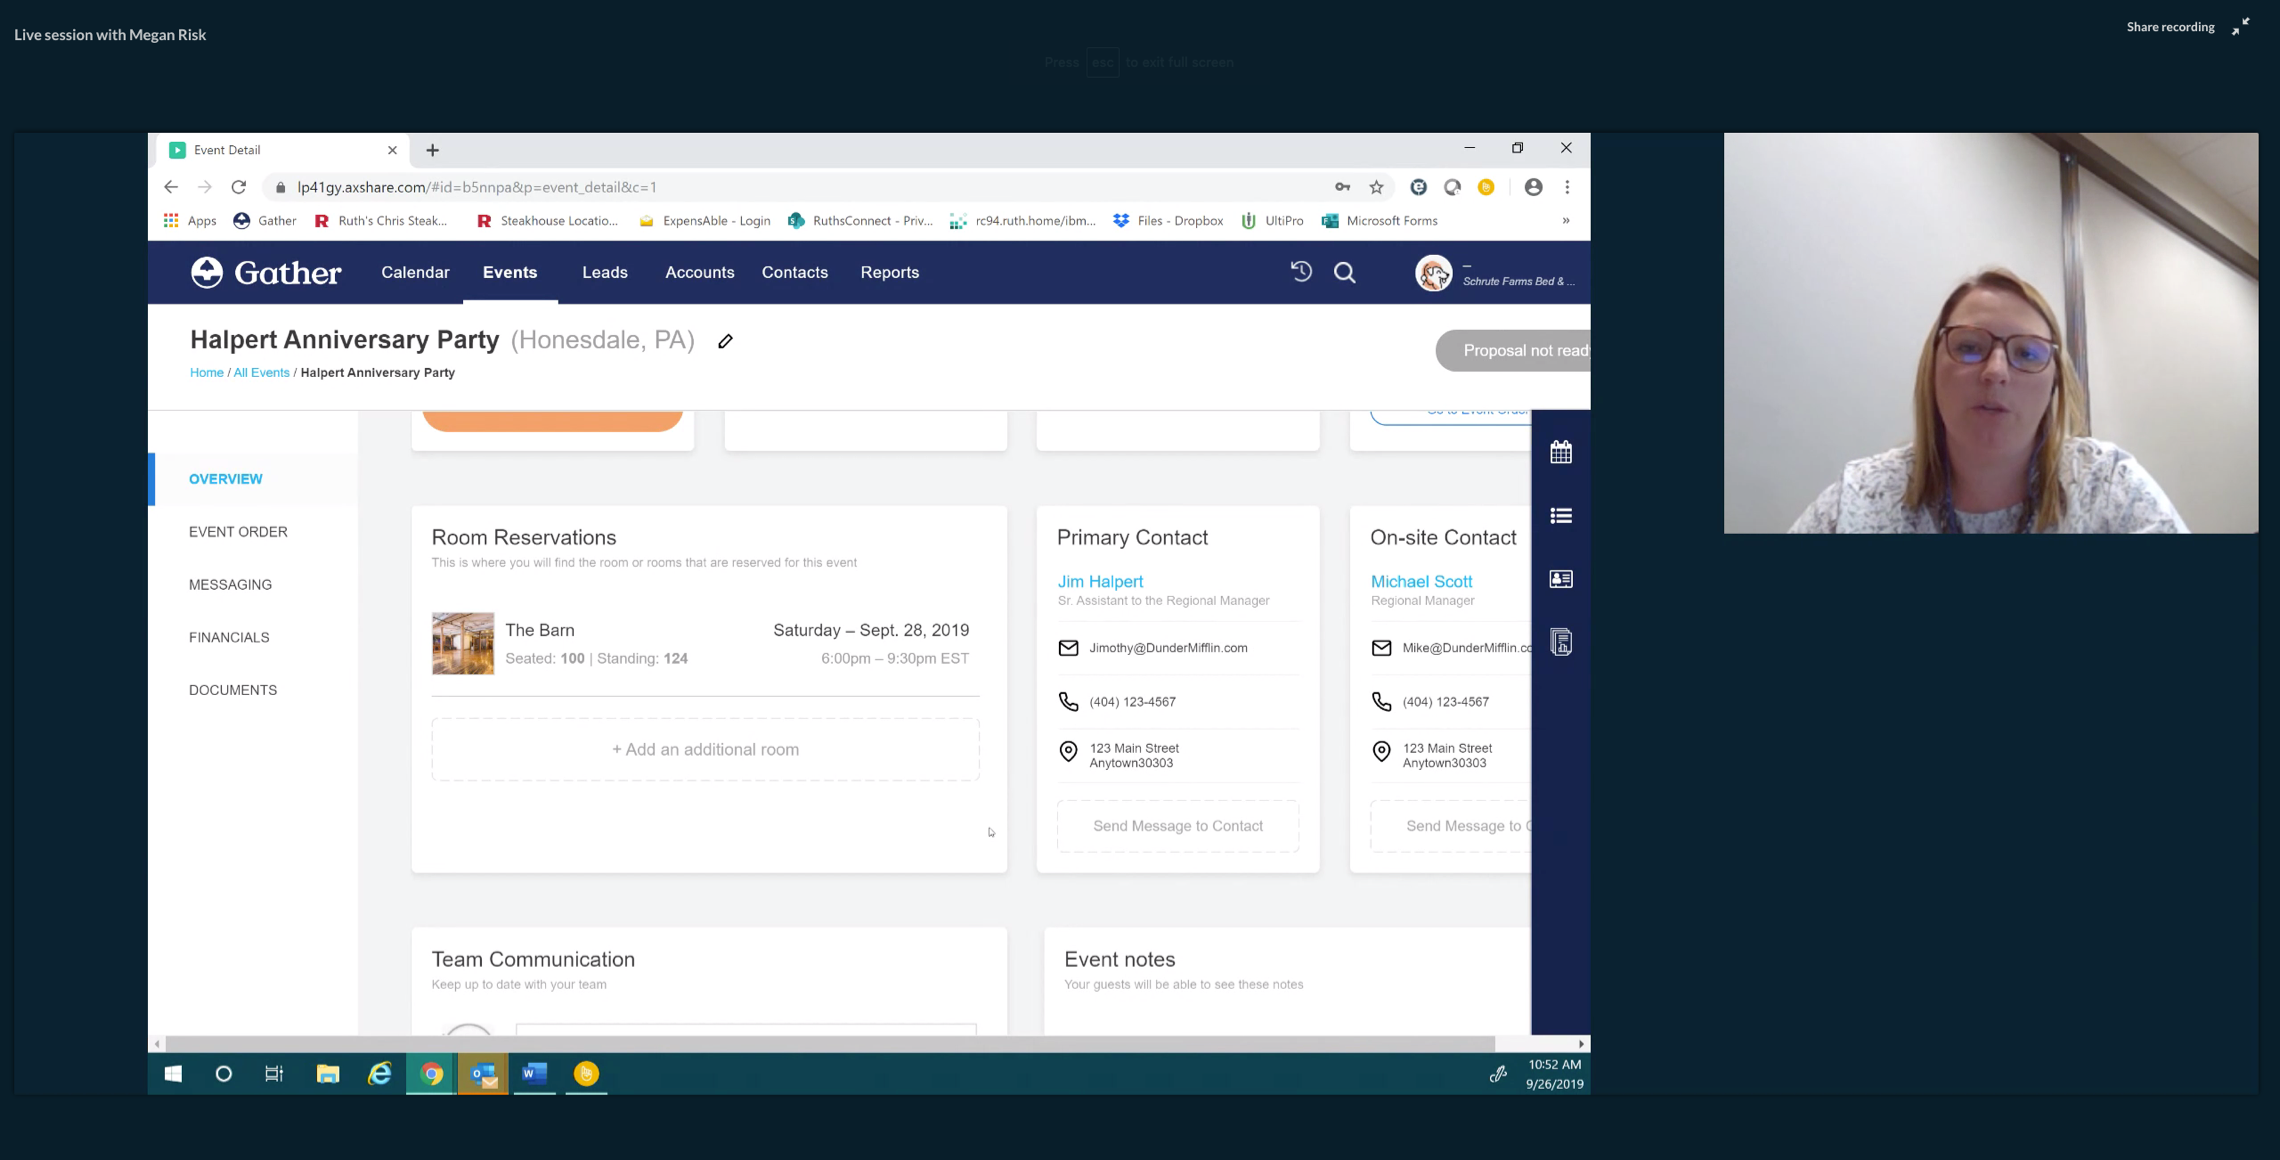Open the Schrute Farms account profile menu
2280x1160 pixels.
point(1495,273)
